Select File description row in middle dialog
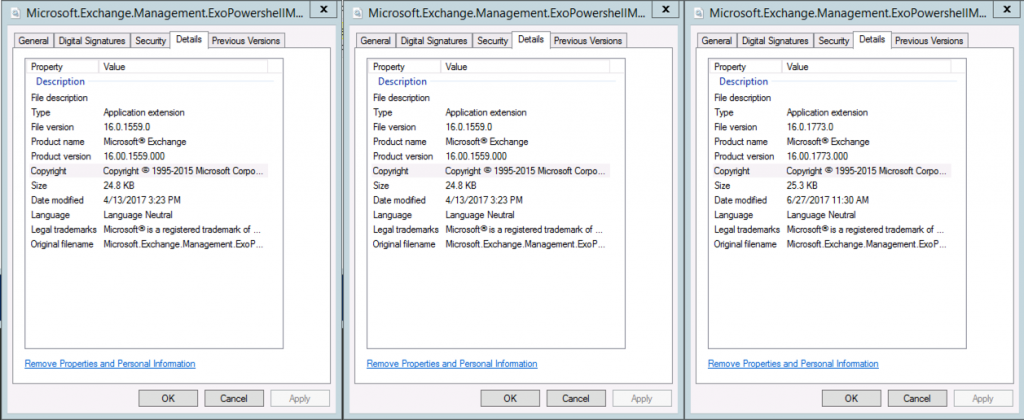The width and height of the screenshot is (1024, 420). 489,98
